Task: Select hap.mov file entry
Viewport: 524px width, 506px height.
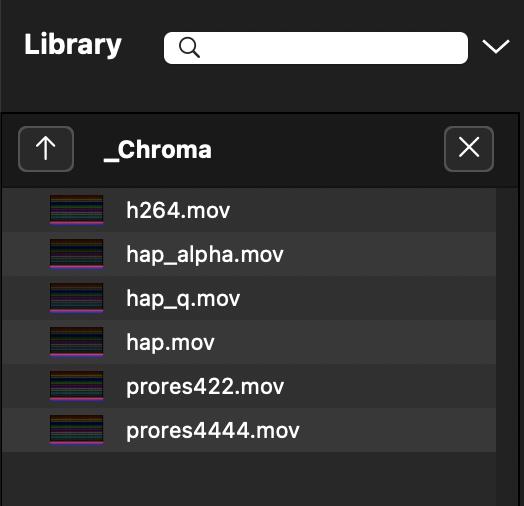Action: coord(249,342)
